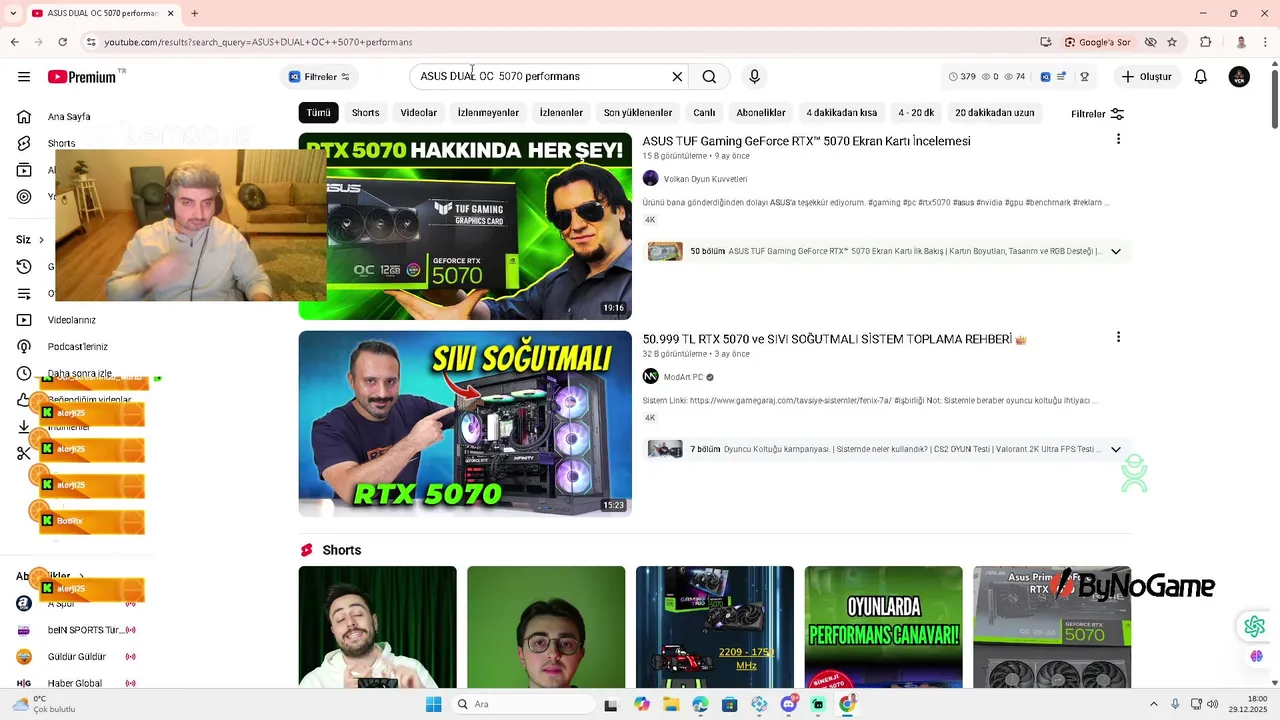Bookmark this page with the star
The image size is (1280, 720).
pyautogui.click(x=1172, y=42)
